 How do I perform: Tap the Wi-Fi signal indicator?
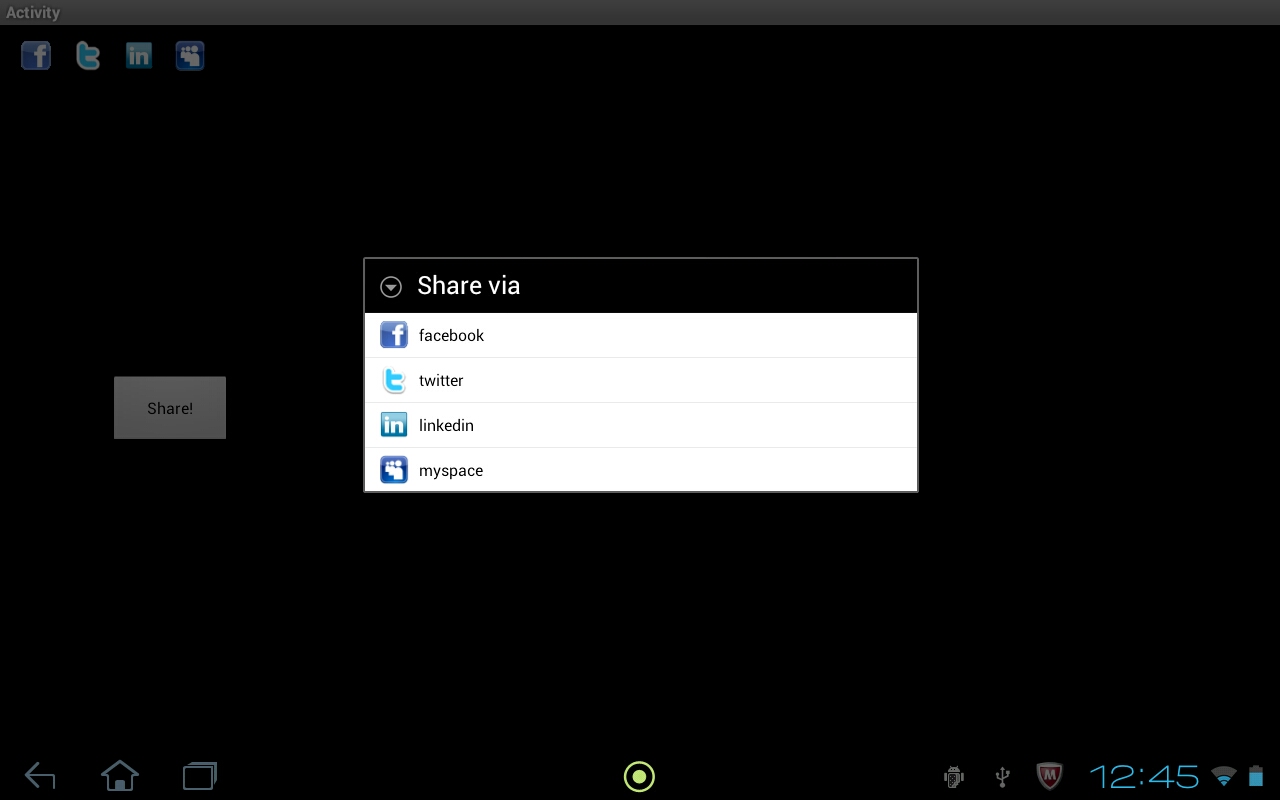coord(1224,776)
